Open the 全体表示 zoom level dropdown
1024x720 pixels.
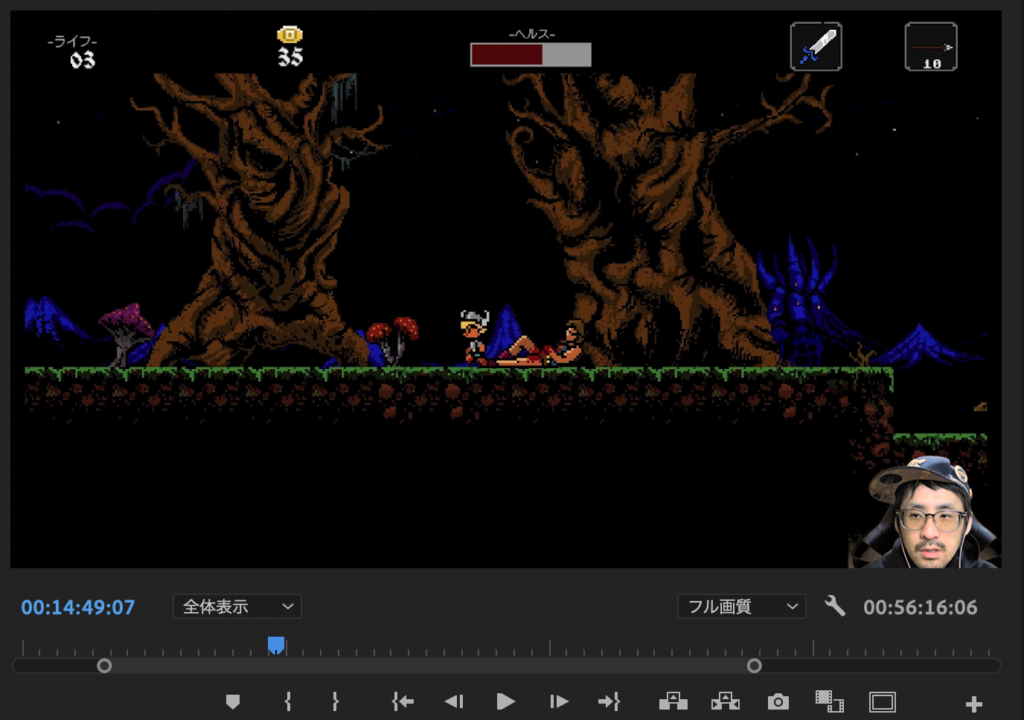[x=237, y=607]
